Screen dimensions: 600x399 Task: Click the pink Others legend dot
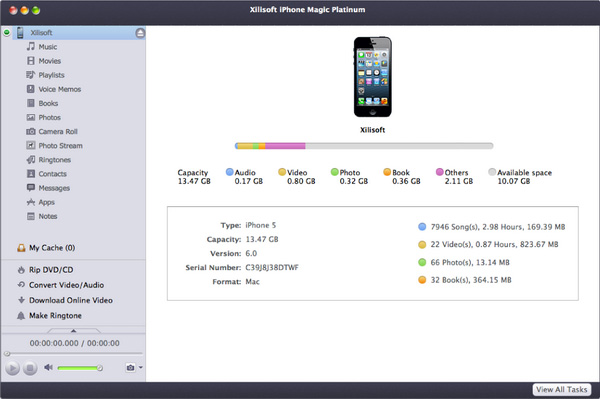point(440,172)
